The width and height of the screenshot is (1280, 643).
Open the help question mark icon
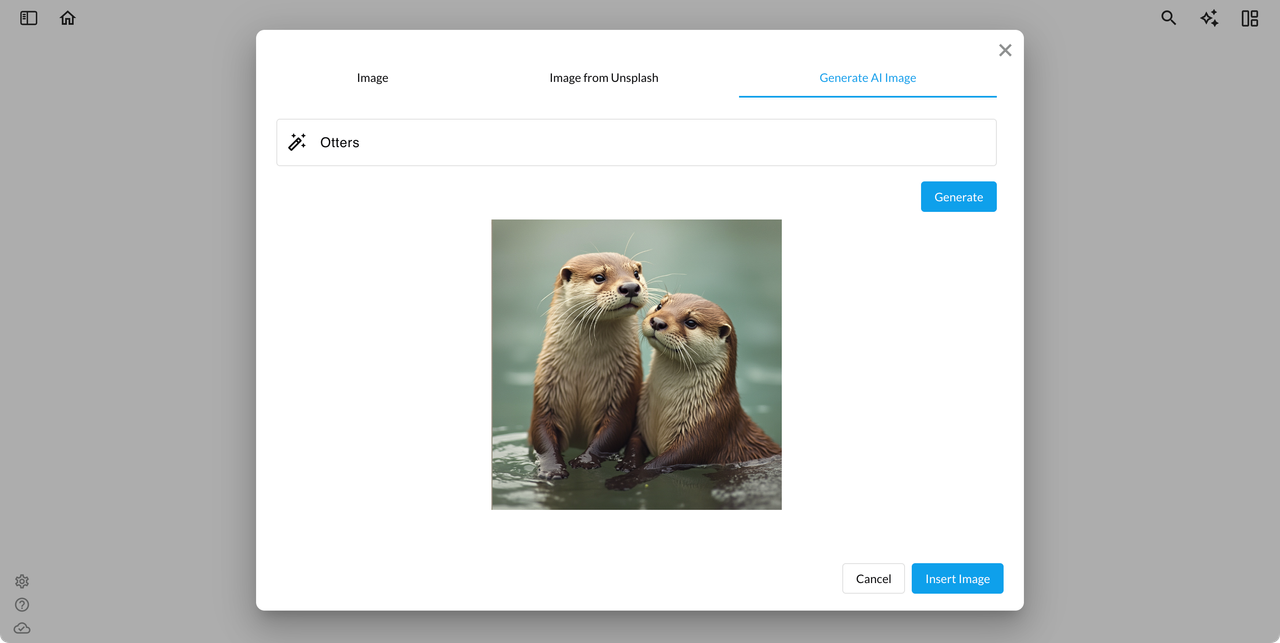pos(22,604)
